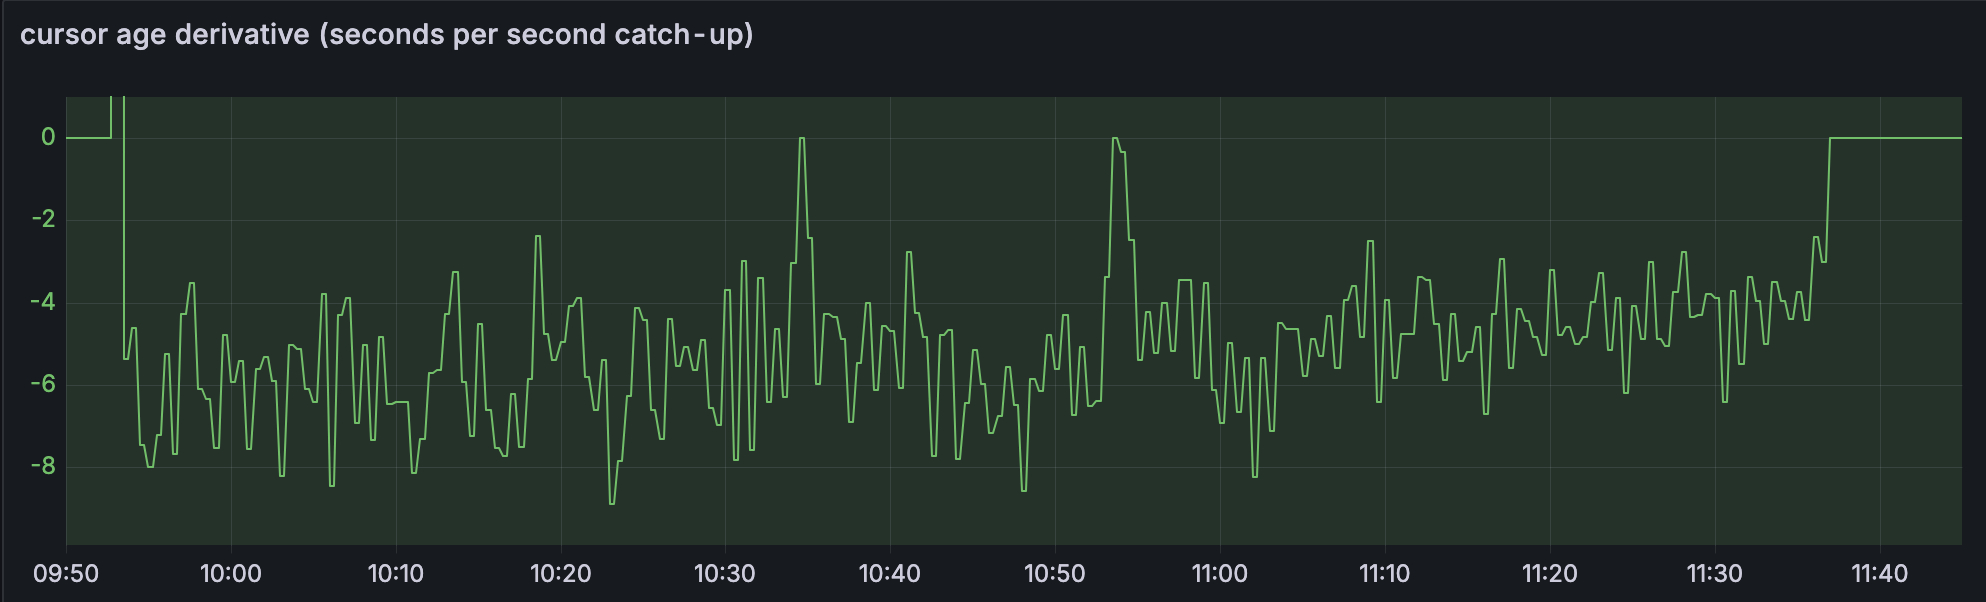Click the 10:20 time axis label
The width and height of the screenshot is (1986, 602).
pyautogui.click(x=561, y=574)
